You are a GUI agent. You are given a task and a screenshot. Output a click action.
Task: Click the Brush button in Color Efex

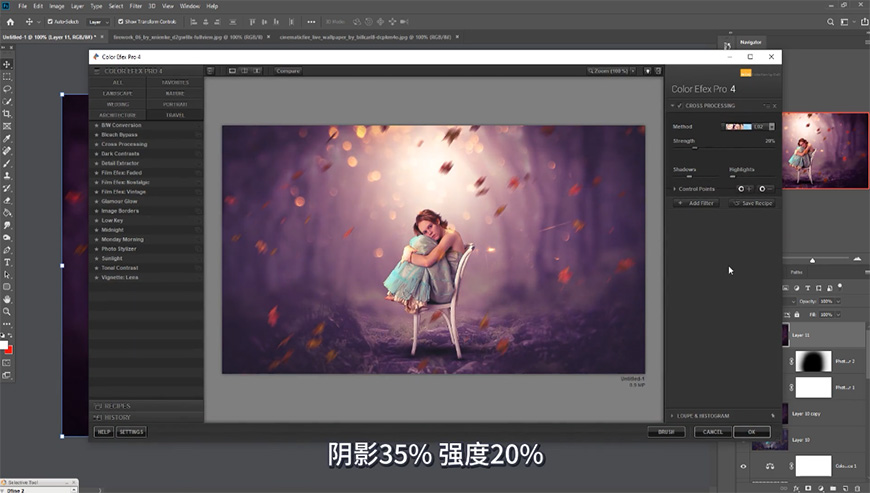point(666,432)
